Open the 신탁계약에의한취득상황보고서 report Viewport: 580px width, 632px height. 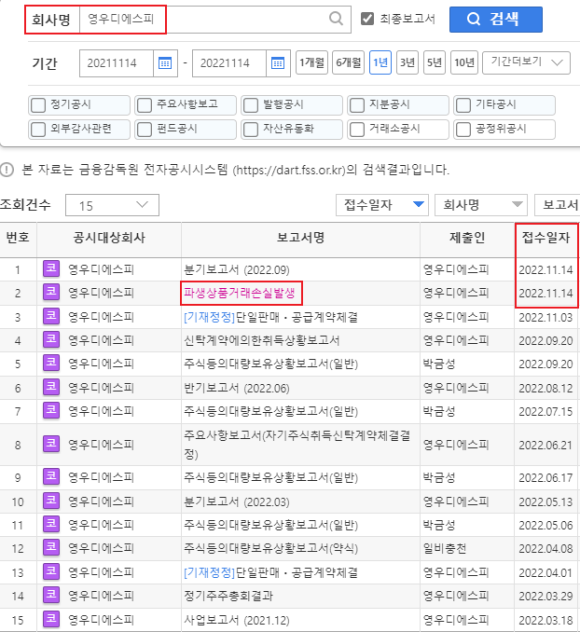point(262,340)
